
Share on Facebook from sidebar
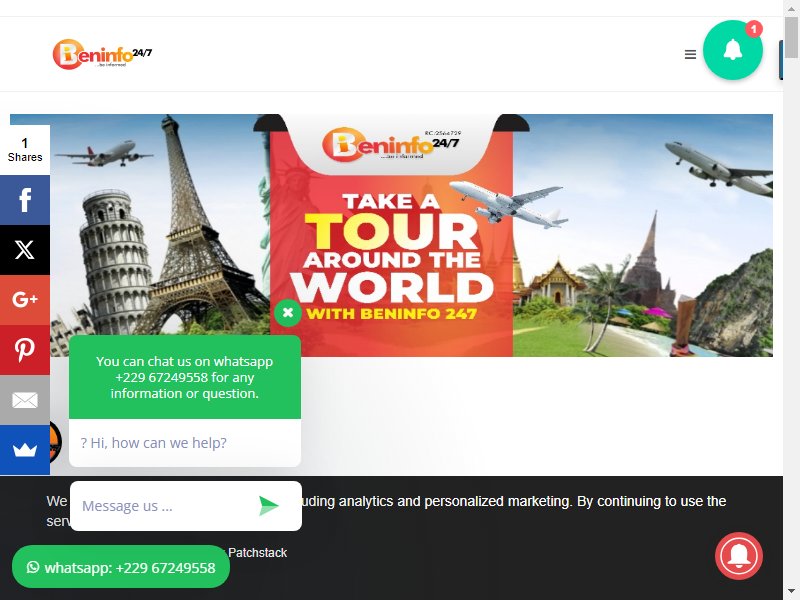click(x=25, y=200)
